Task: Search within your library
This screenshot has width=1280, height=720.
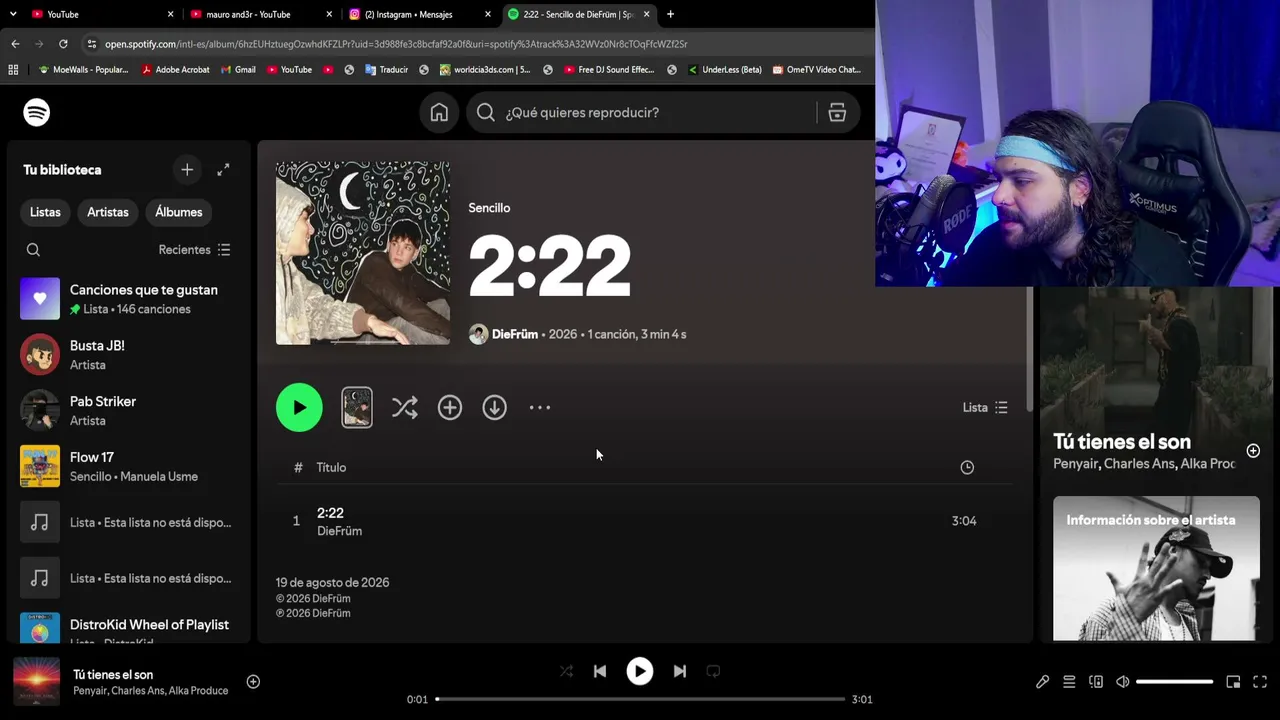Action: click(x=33, y=250)
